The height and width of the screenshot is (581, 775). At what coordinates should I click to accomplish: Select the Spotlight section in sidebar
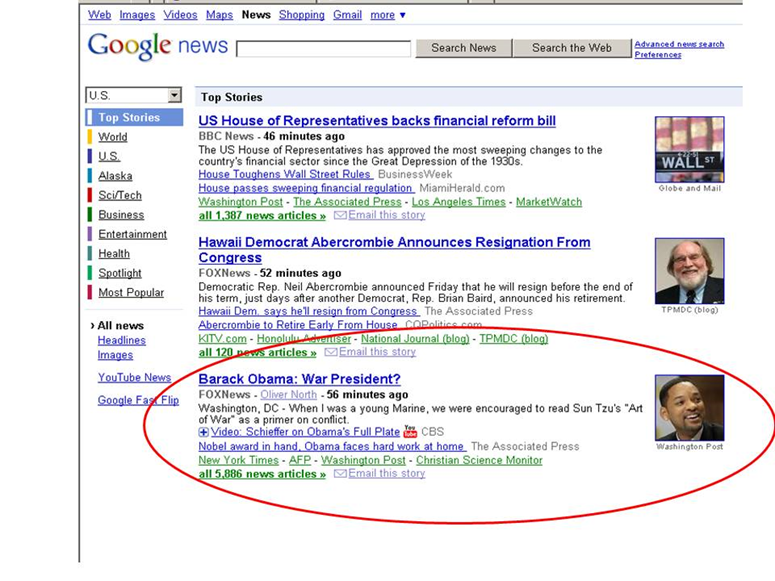pos(120,273)
